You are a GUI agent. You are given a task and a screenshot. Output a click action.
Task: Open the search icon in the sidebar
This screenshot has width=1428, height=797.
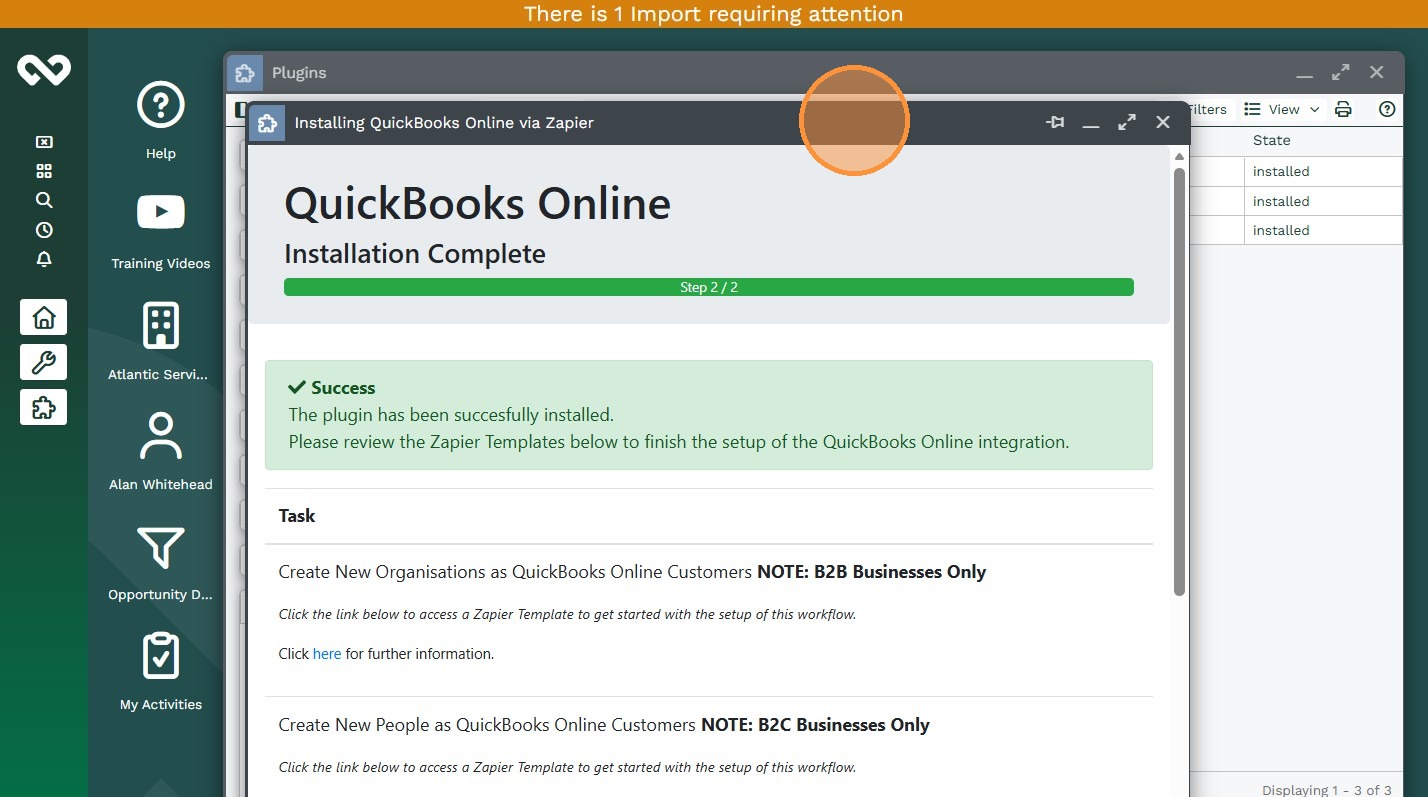(44, 200)
